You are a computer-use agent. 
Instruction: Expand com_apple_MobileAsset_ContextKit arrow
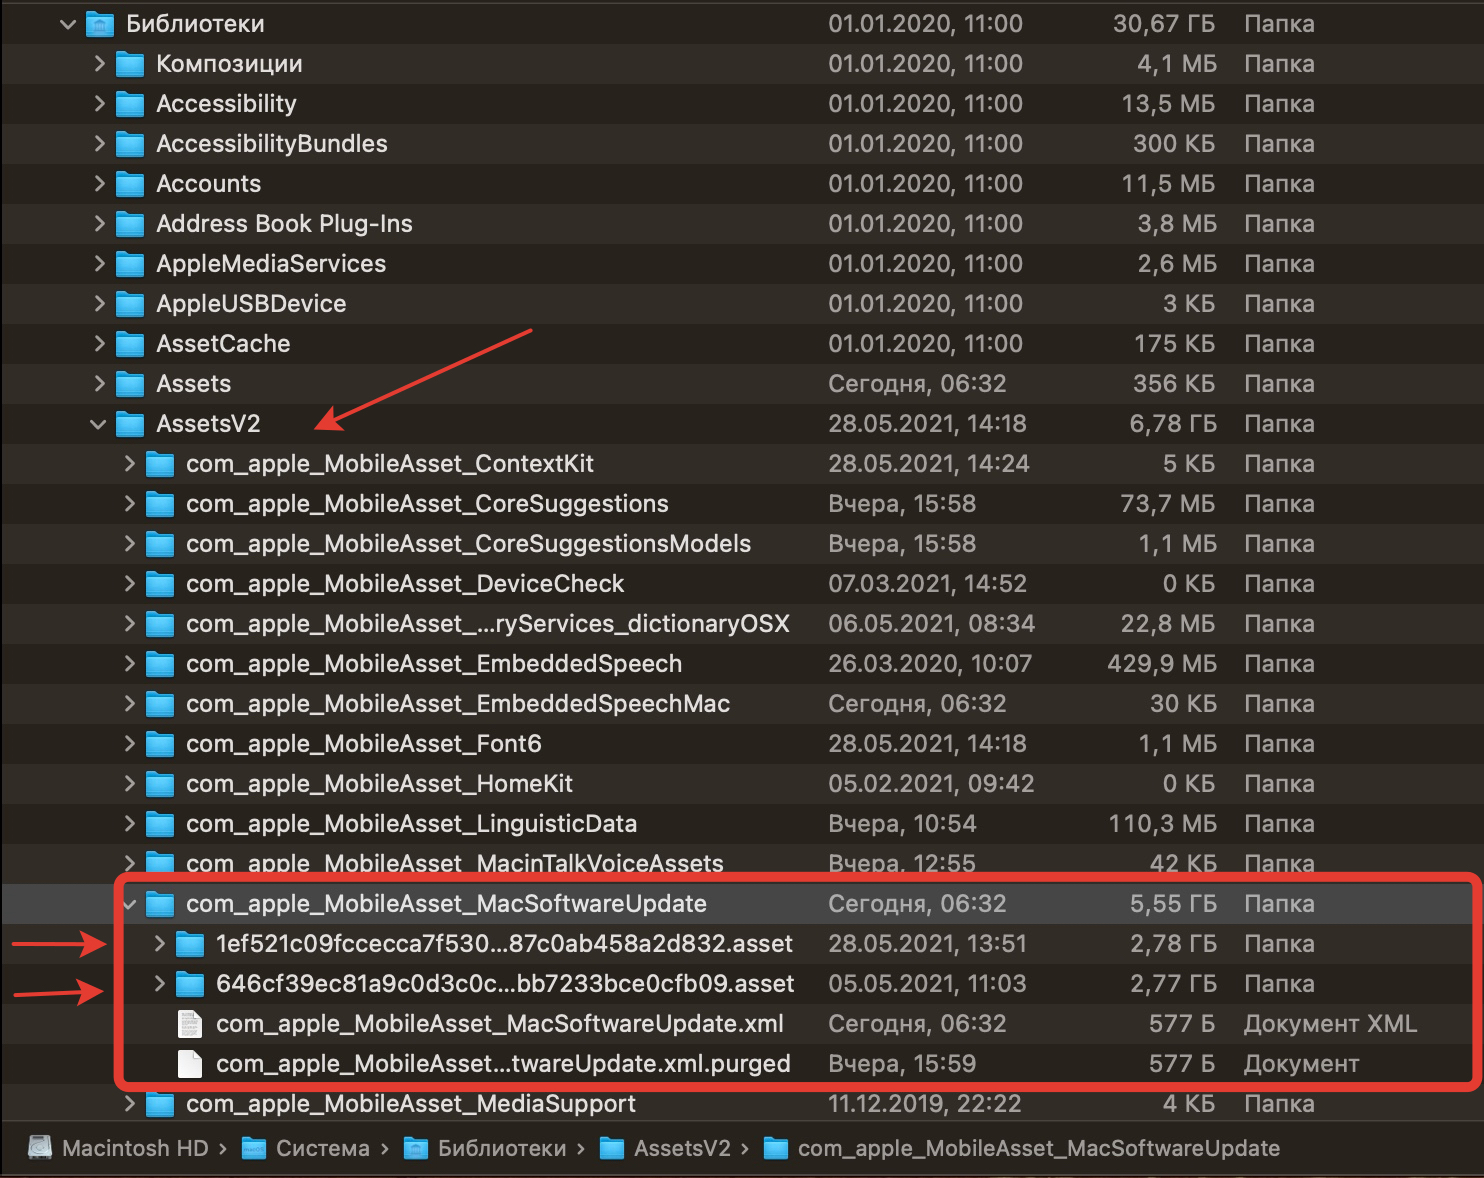pyautogui.click(x=129, y=464)
